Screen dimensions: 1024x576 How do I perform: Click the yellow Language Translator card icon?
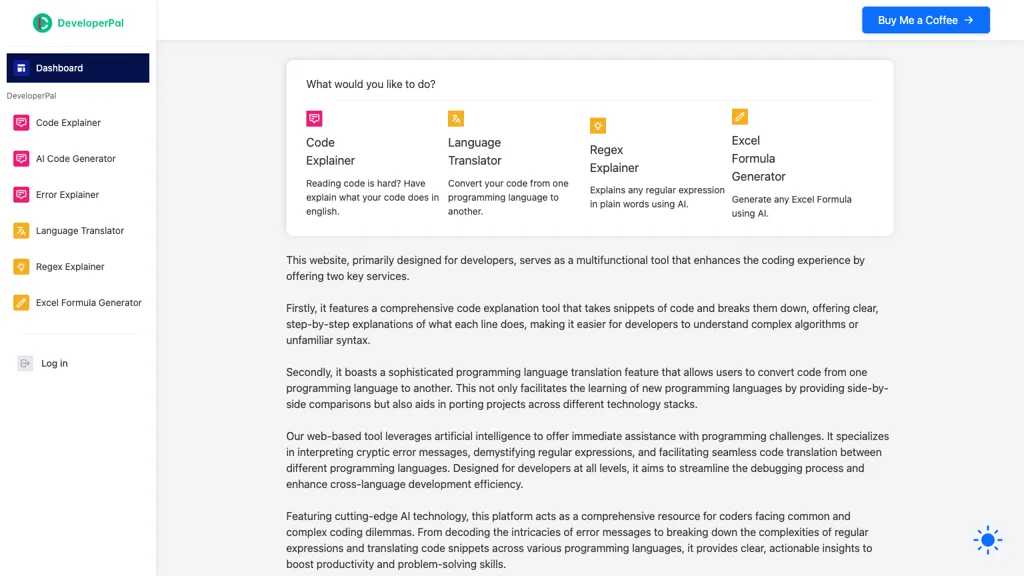coord(457,118)
